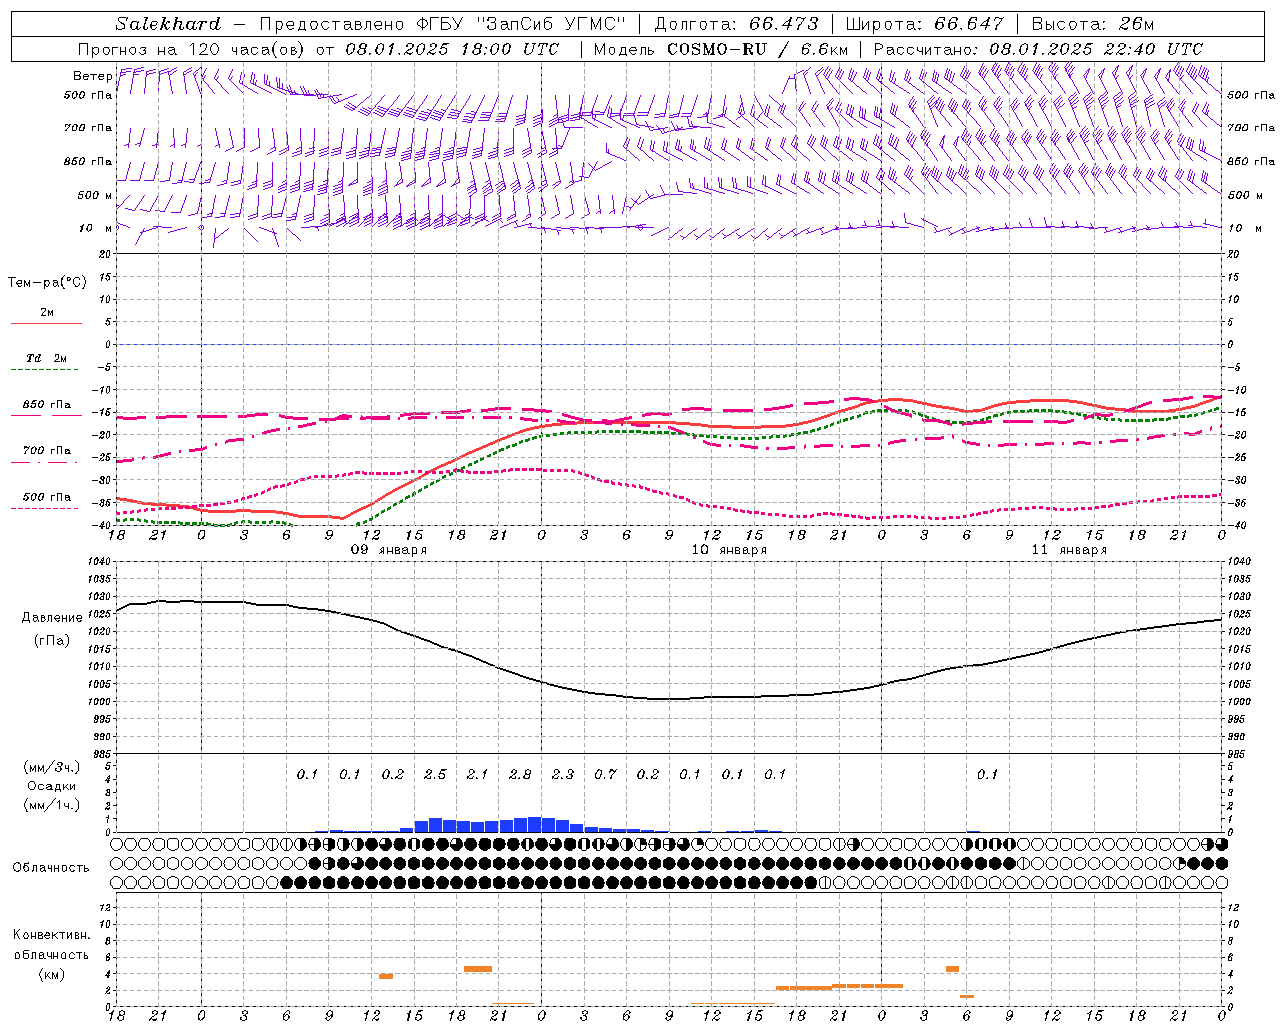Click the 2.1 precipitation amount value
Image resolution: width=1280 pixels, height=1024 pixels.
tap(477, 774)
